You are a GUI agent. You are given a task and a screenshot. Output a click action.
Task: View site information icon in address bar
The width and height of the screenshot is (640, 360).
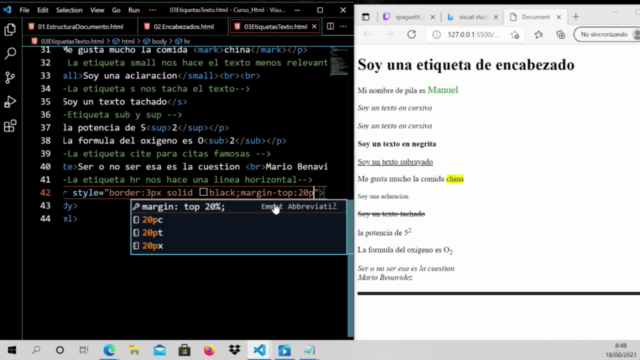pyautogui.click(x=436, y=34)
